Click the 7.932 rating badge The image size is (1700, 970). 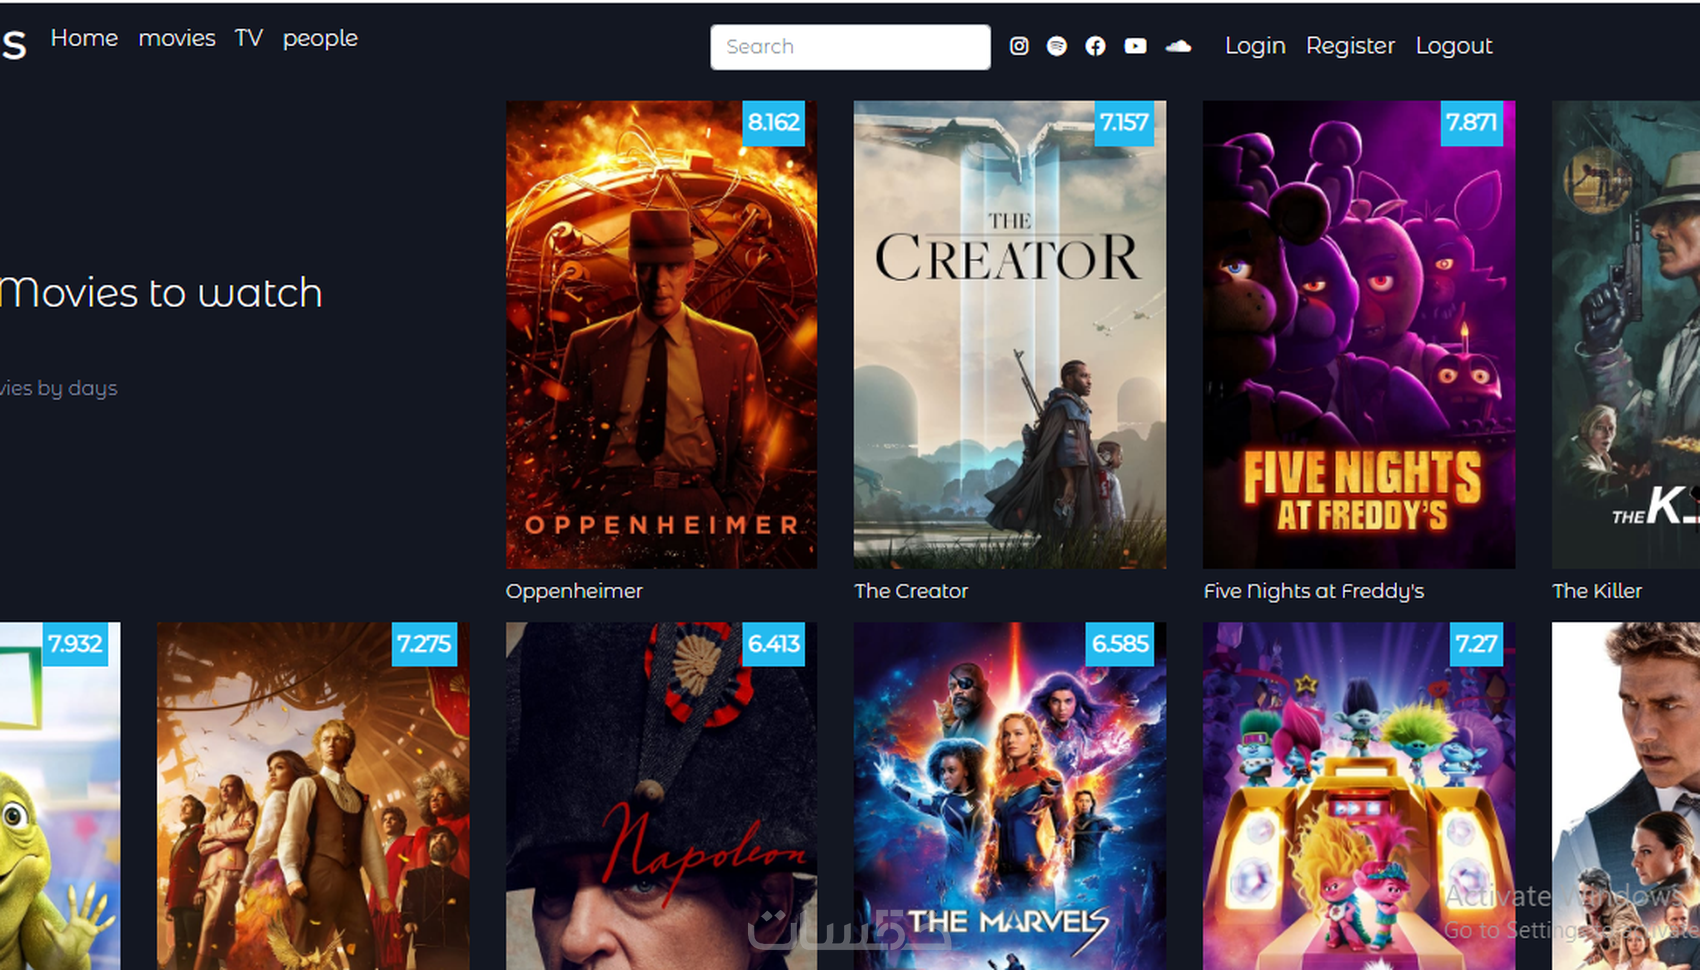pos(75,644)
